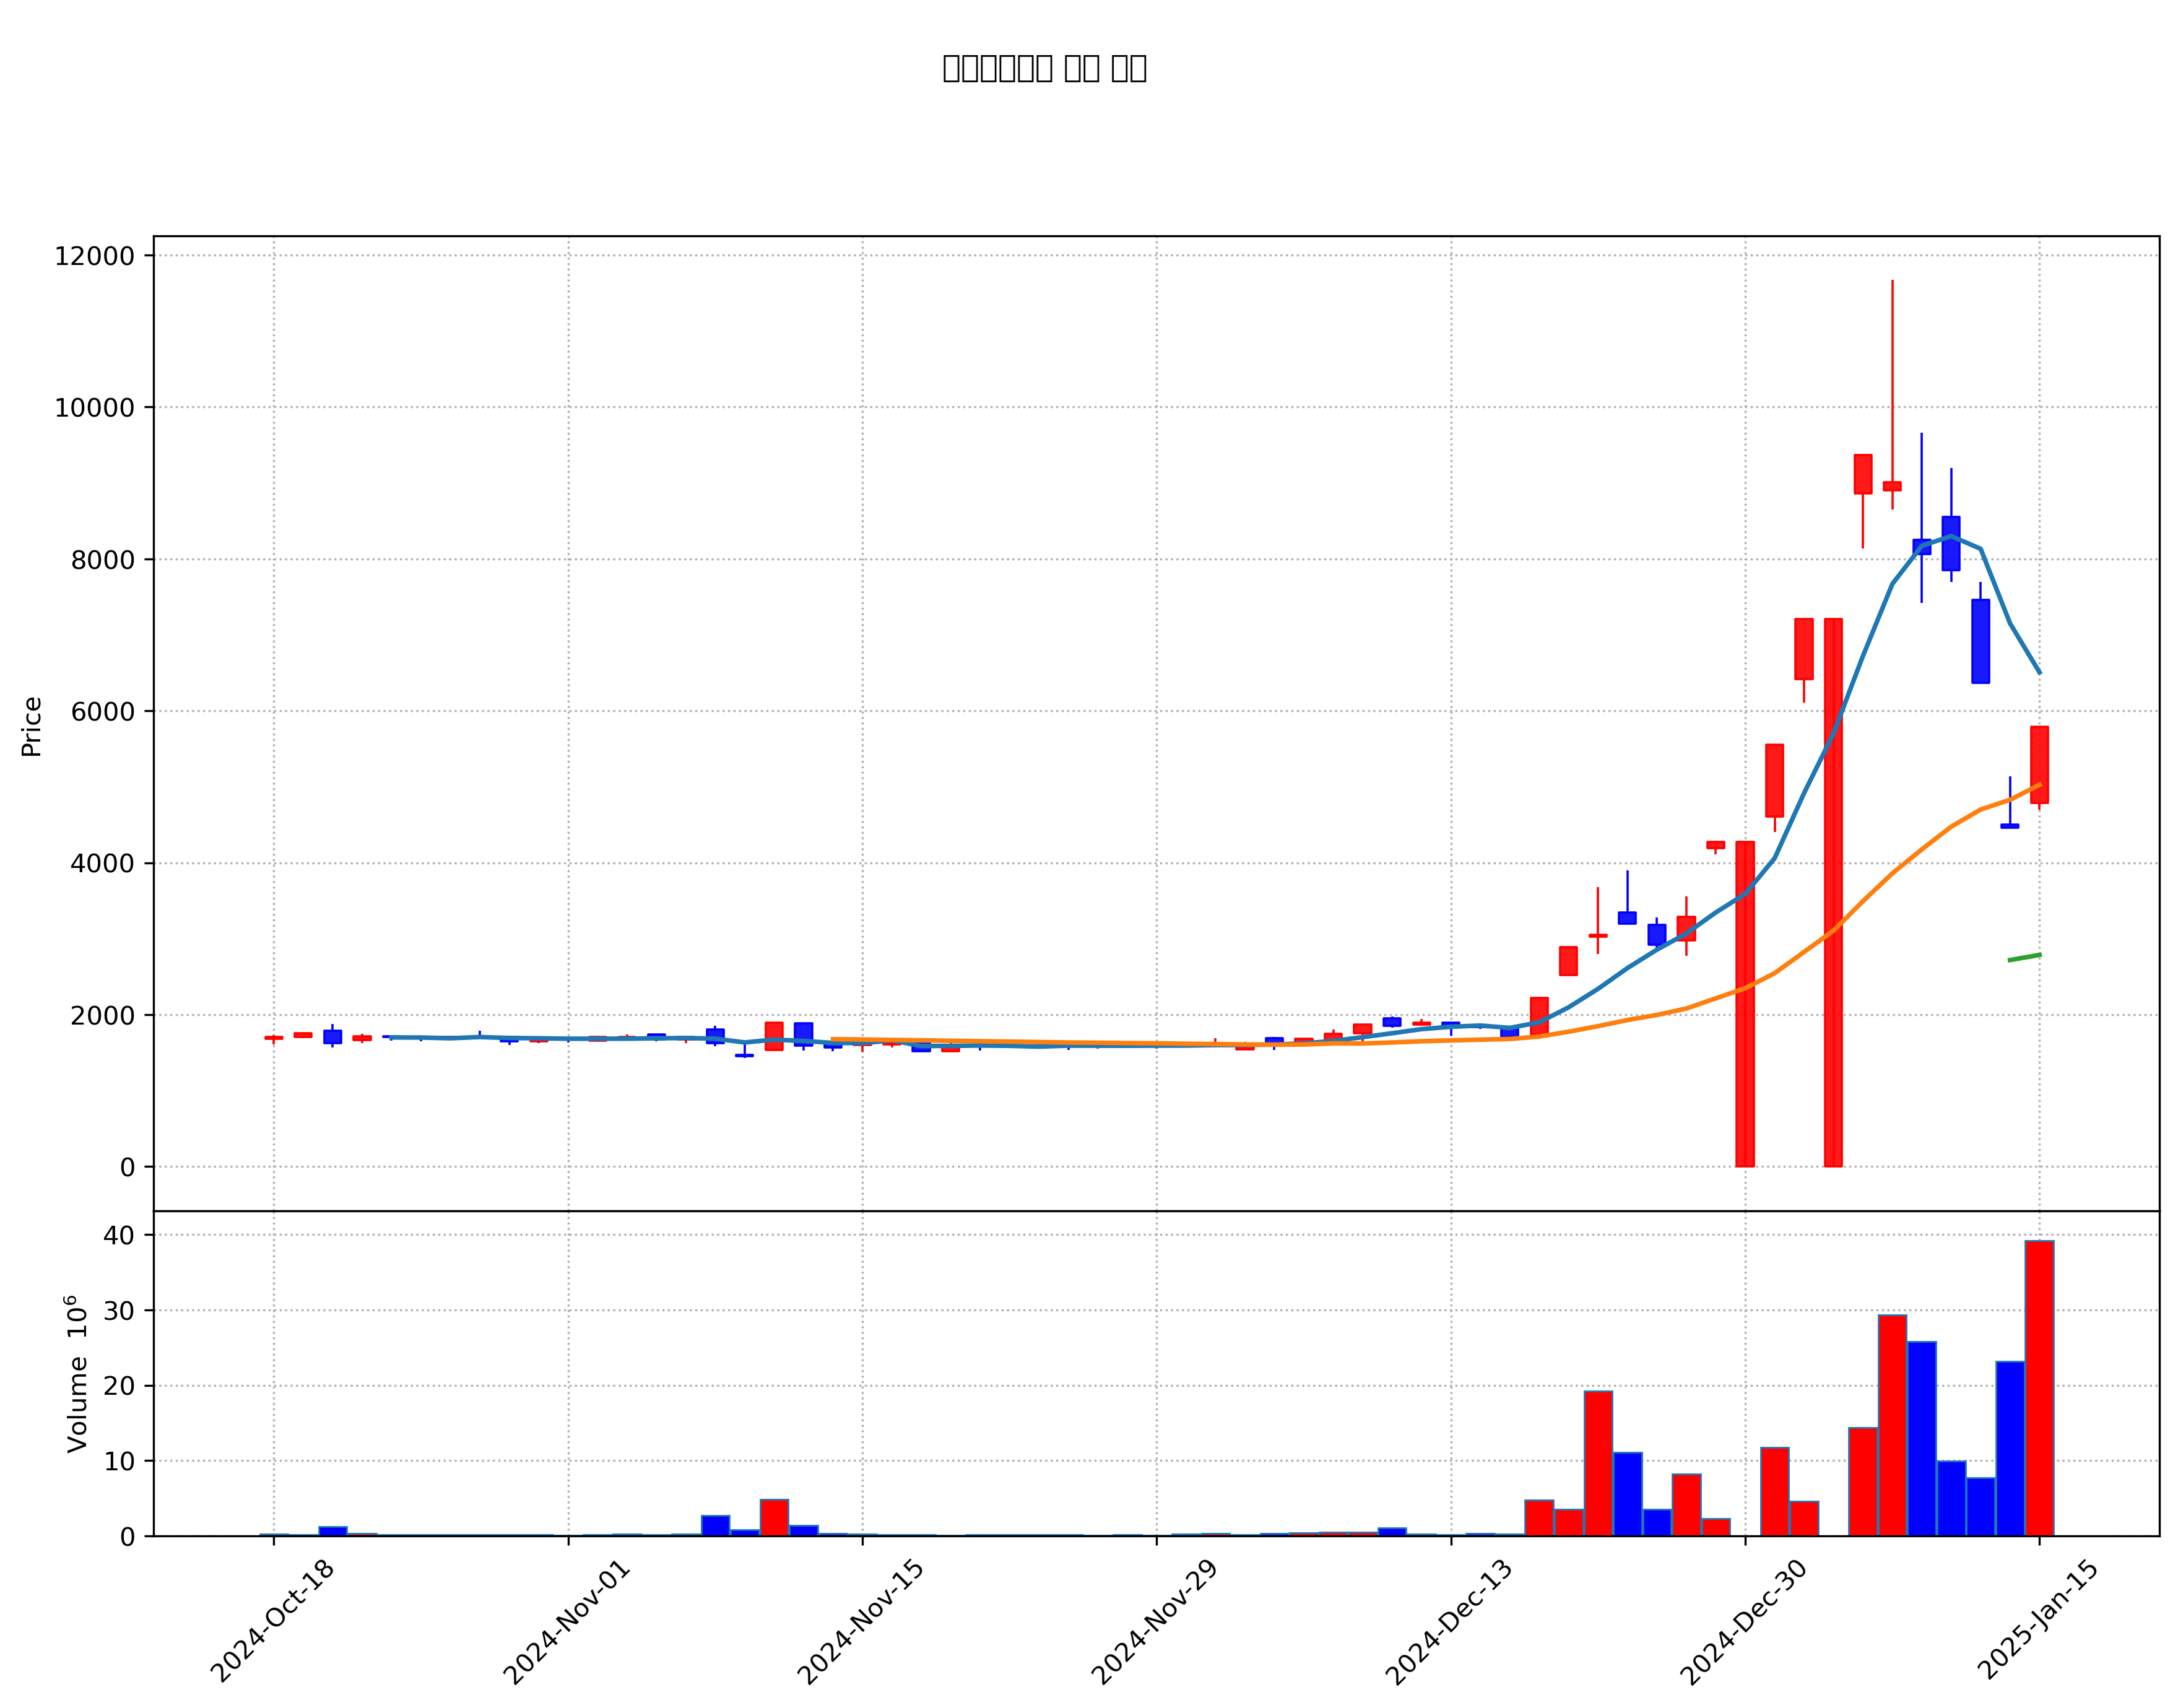The width and height of the screenshot is (2178, 1708).
Task: Select the Price y-axis title
Action: [31, 727]
